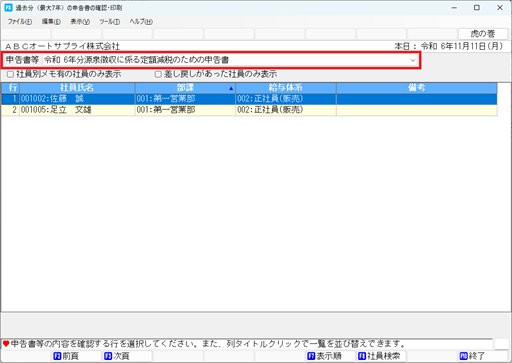Viewport: 512px width, 363px height.
Task: Click the 次頁 function button
Action: [x=127, y=356]
